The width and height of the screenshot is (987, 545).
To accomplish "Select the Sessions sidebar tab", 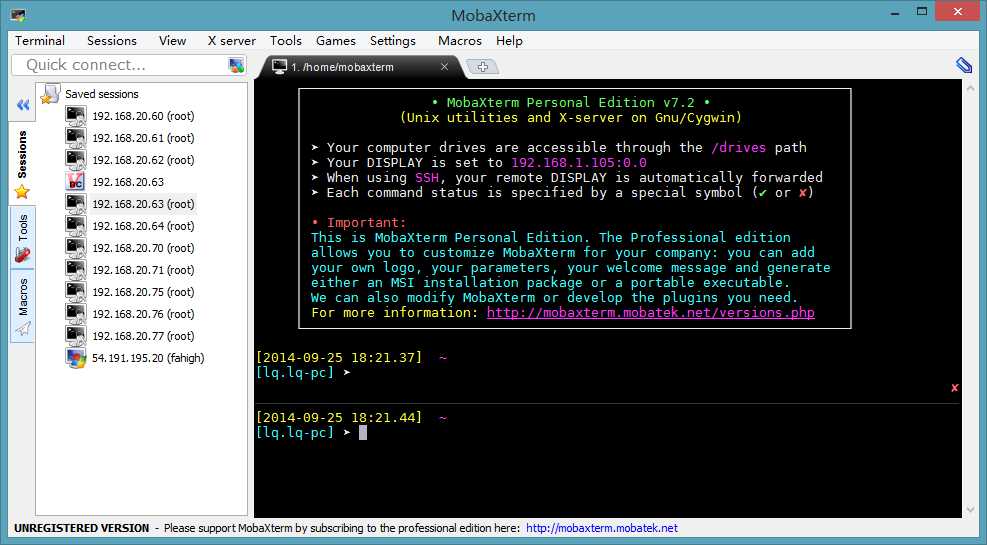I will tap(22, 164).
